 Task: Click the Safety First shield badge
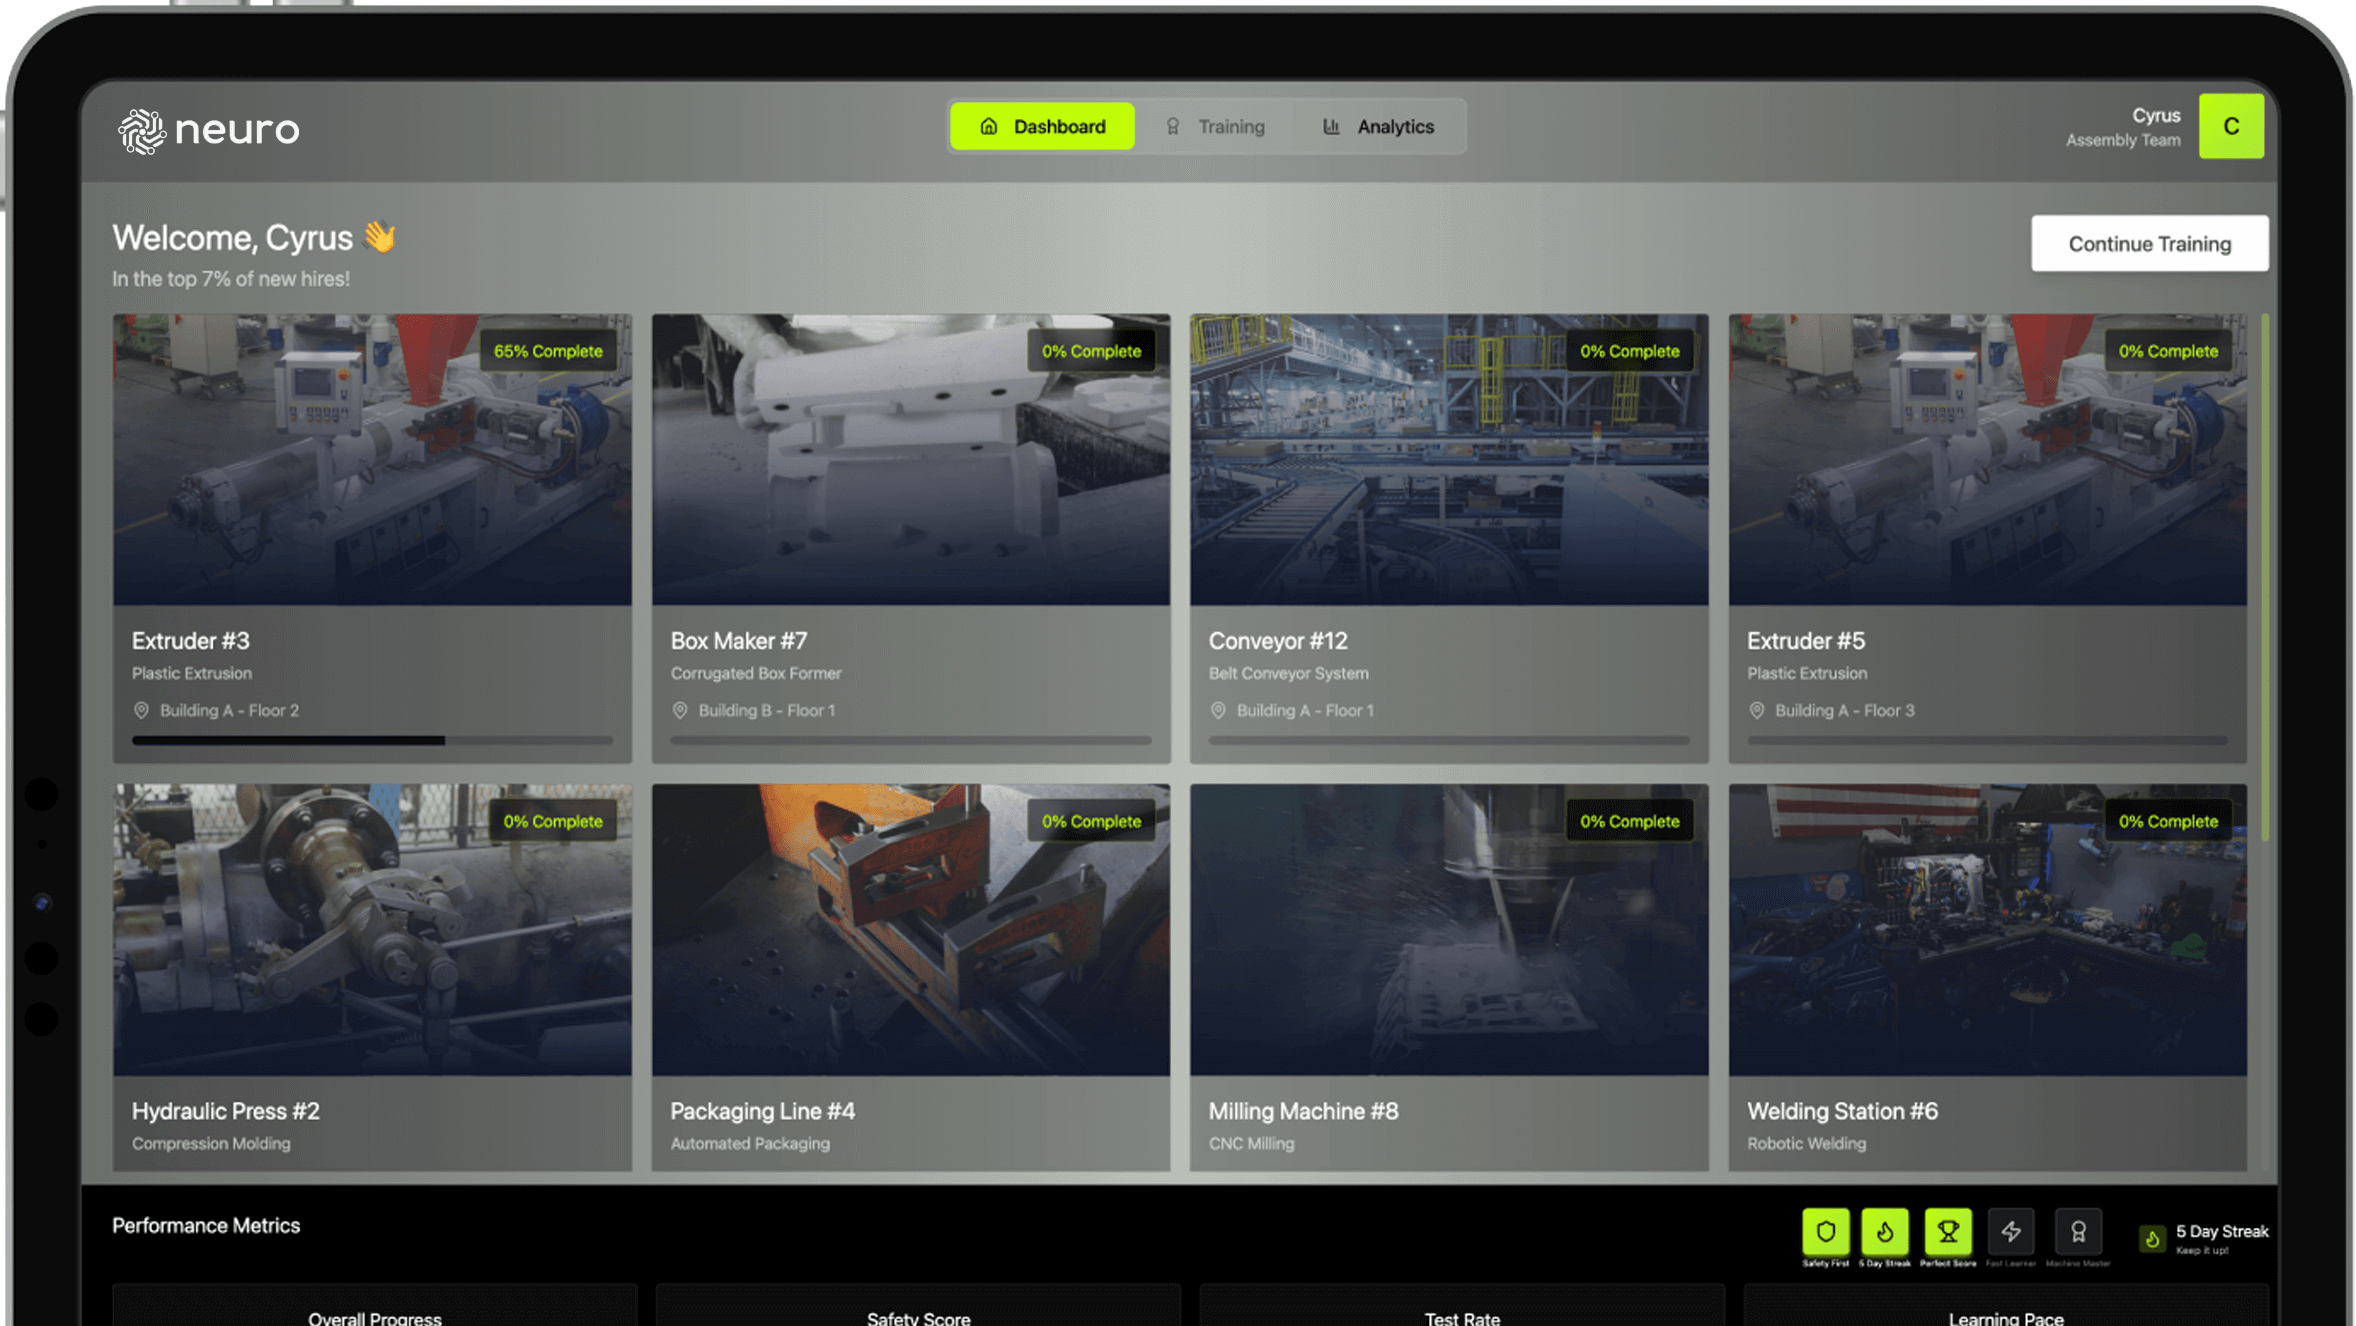pyautogui.click(x=1825, y=1231)
